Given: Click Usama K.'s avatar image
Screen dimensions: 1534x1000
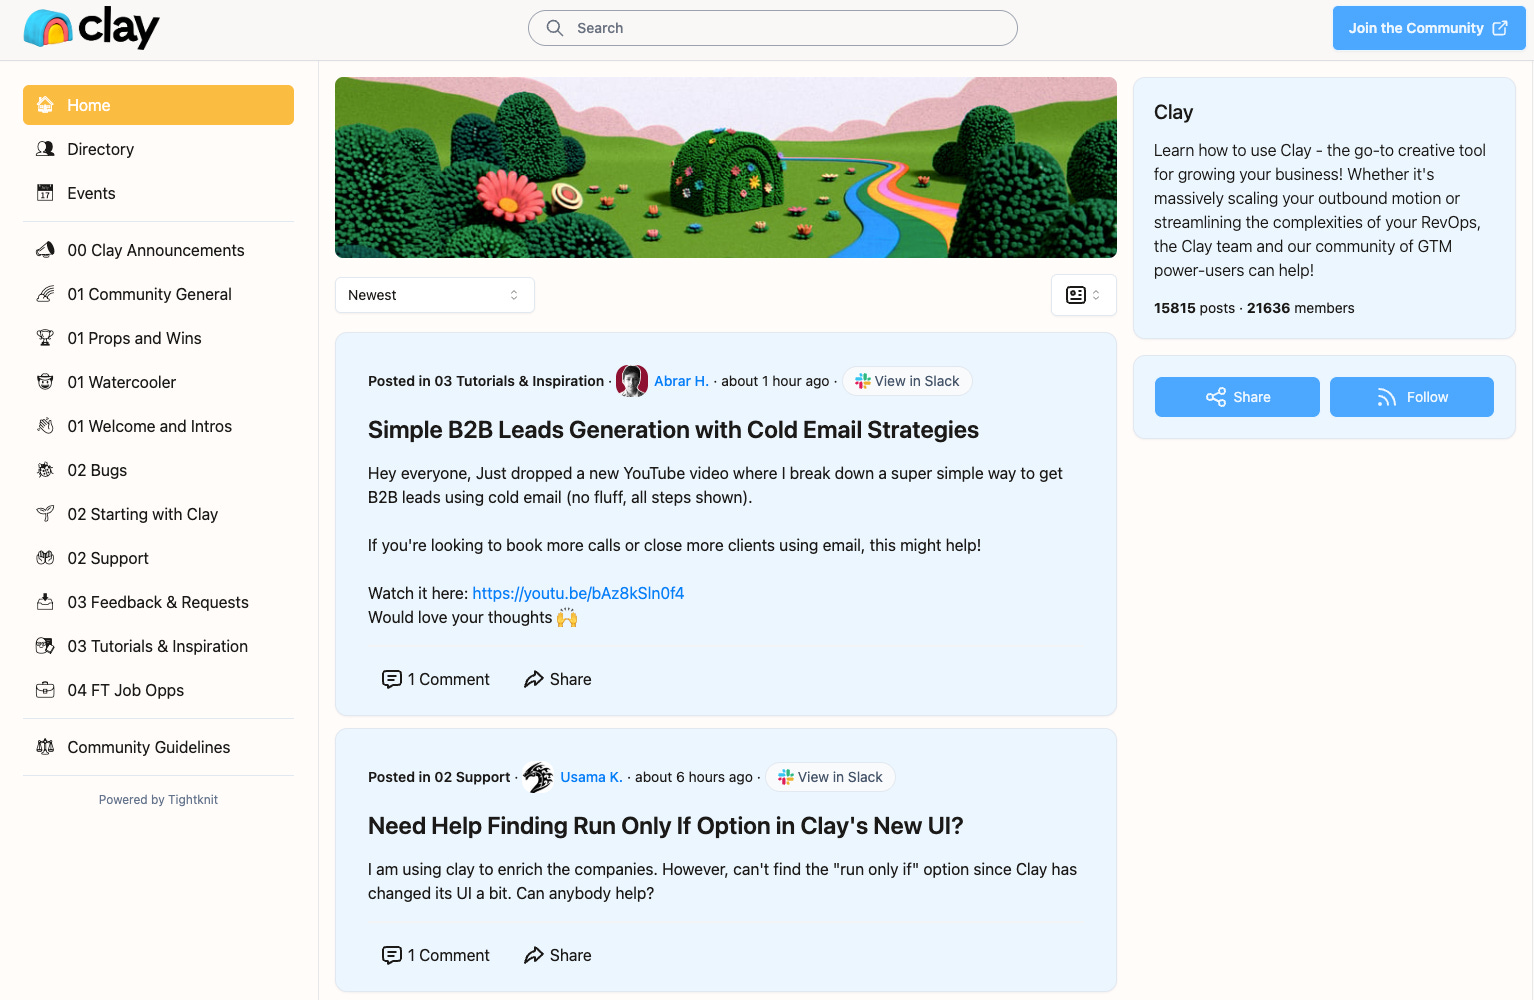Looking at the screenshot, I should [538, 777].
